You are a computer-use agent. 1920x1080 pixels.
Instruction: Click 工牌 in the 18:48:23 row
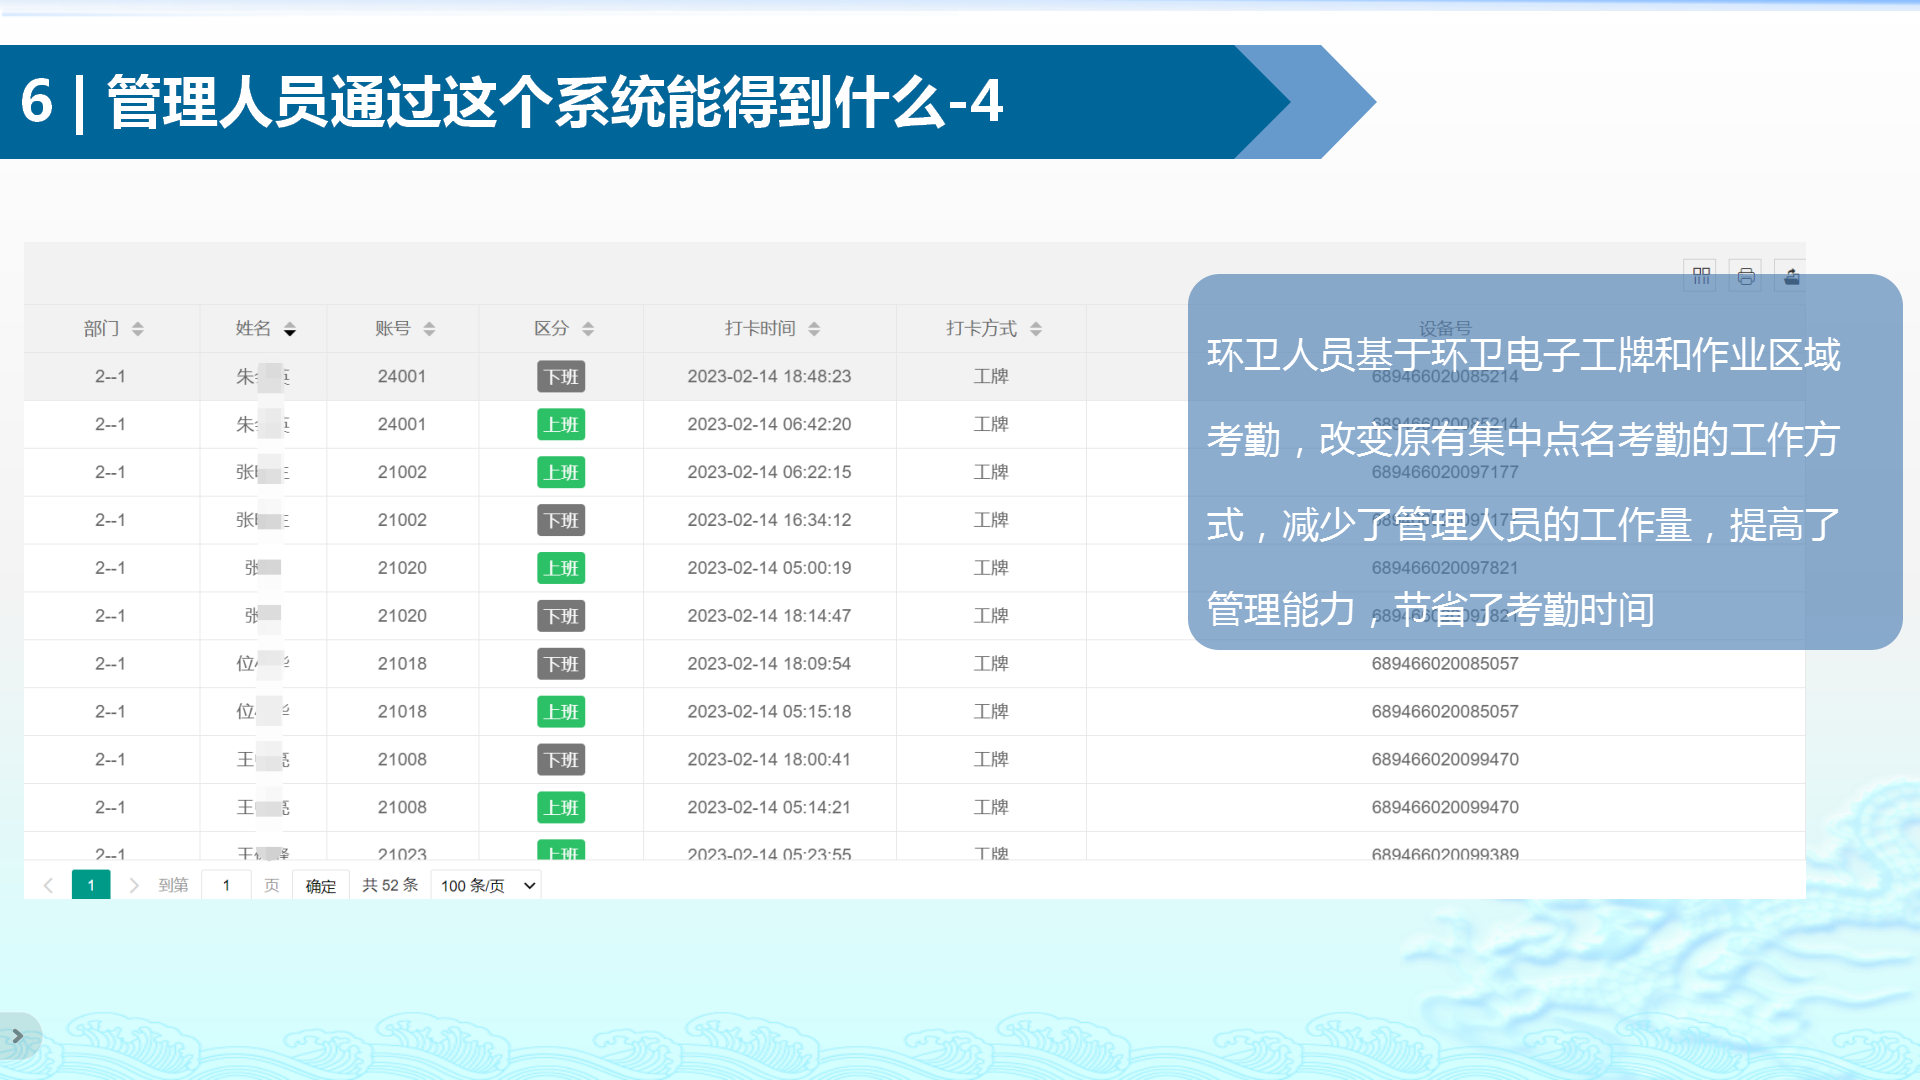click(991, 377)
